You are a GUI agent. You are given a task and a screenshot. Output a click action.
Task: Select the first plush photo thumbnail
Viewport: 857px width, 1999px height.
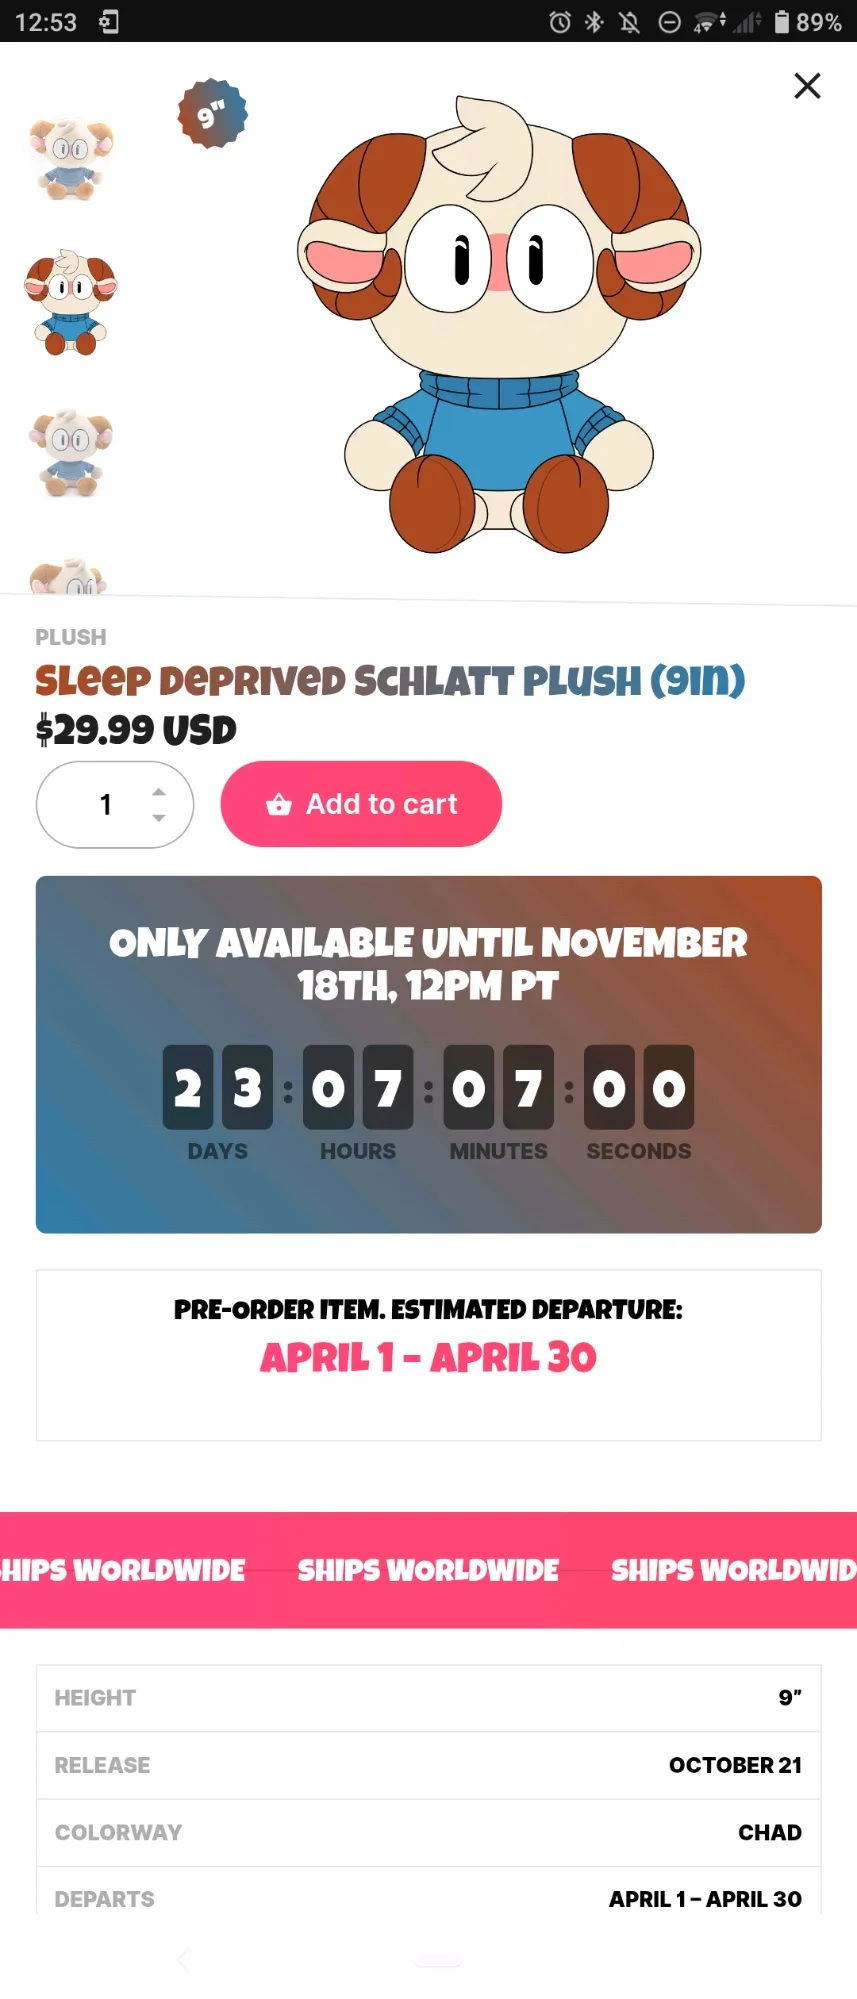(71, 158)
